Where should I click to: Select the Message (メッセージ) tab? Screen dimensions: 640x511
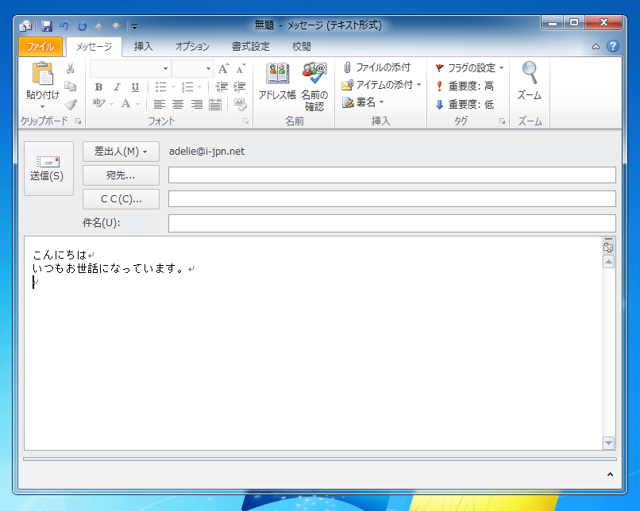pyautogui.click(x=94, y=47)
